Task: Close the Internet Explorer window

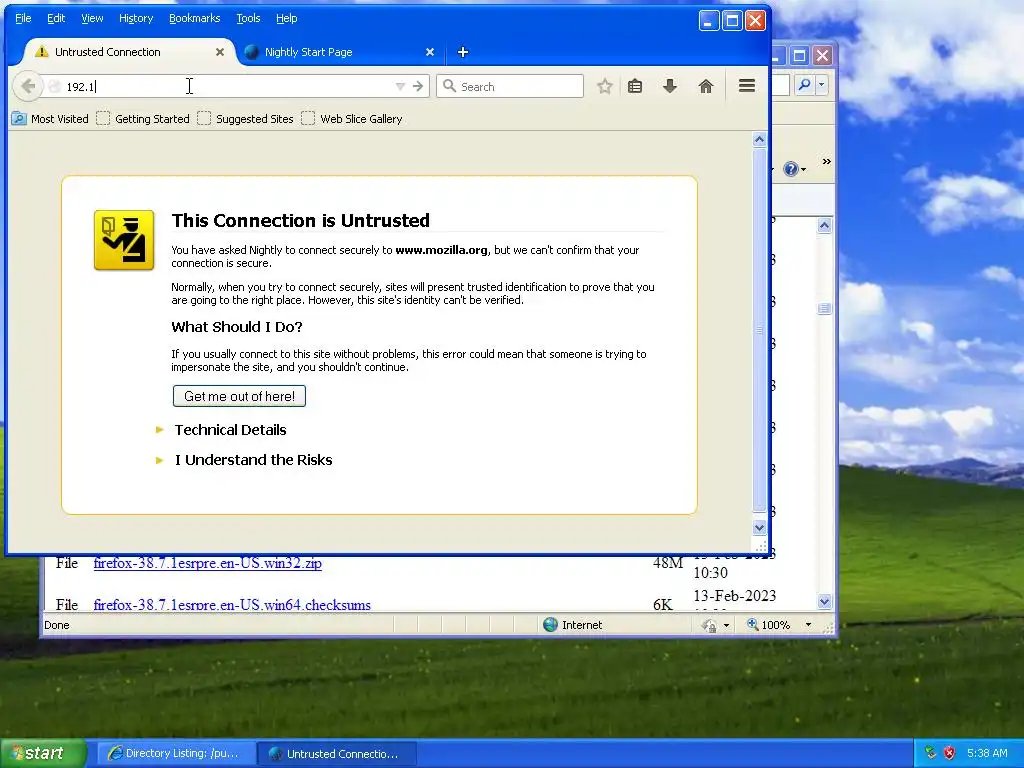Action: click(x=823, y=56)
